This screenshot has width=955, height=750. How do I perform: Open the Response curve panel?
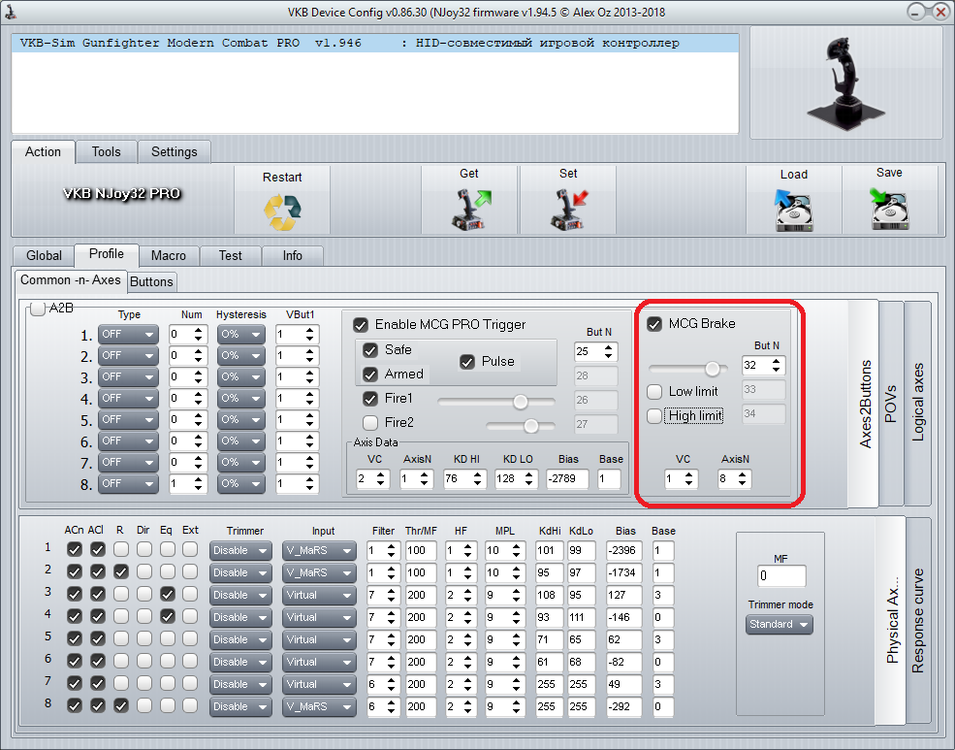click(x=920, y=617)
